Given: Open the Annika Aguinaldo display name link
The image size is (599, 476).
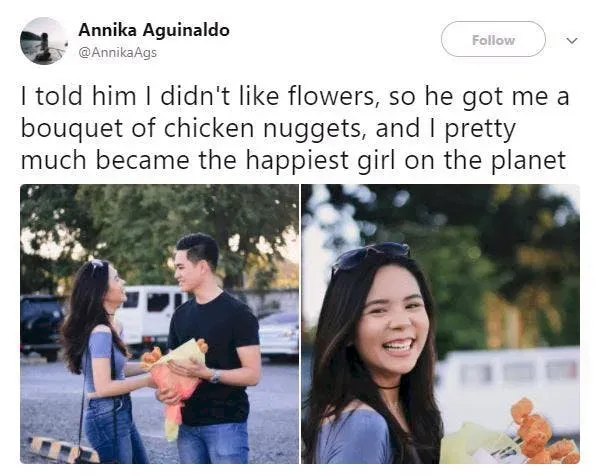Looking at the screenshot, I should (154, 30).
